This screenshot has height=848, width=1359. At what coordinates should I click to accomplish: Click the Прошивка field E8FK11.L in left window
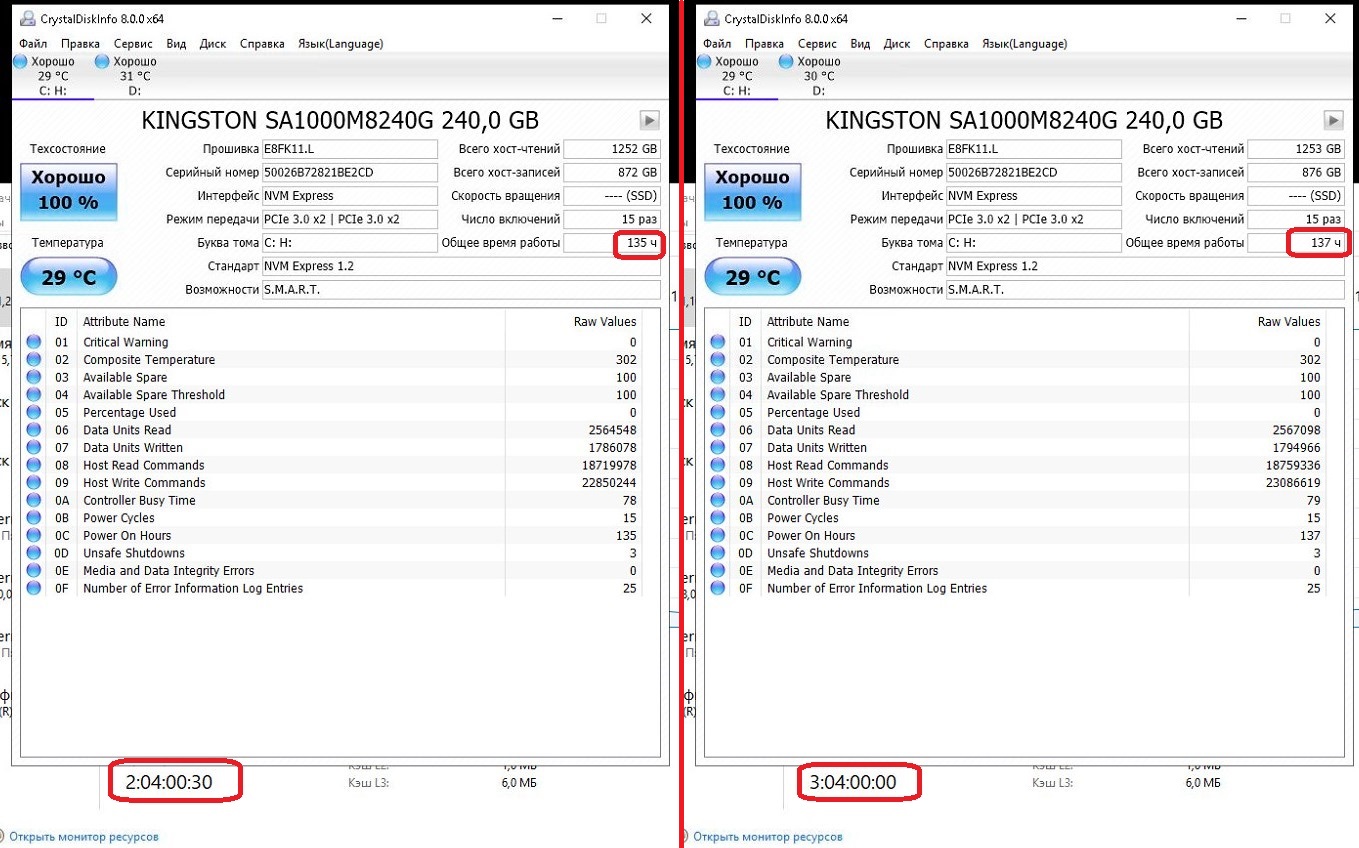350,149
